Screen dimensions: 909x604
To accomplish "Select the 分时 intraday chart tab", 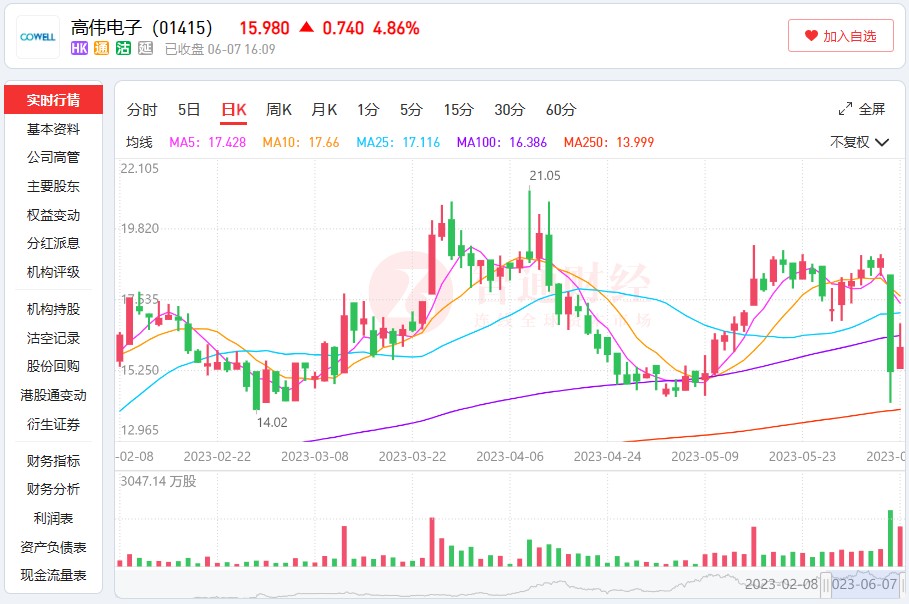I will 142,109.
